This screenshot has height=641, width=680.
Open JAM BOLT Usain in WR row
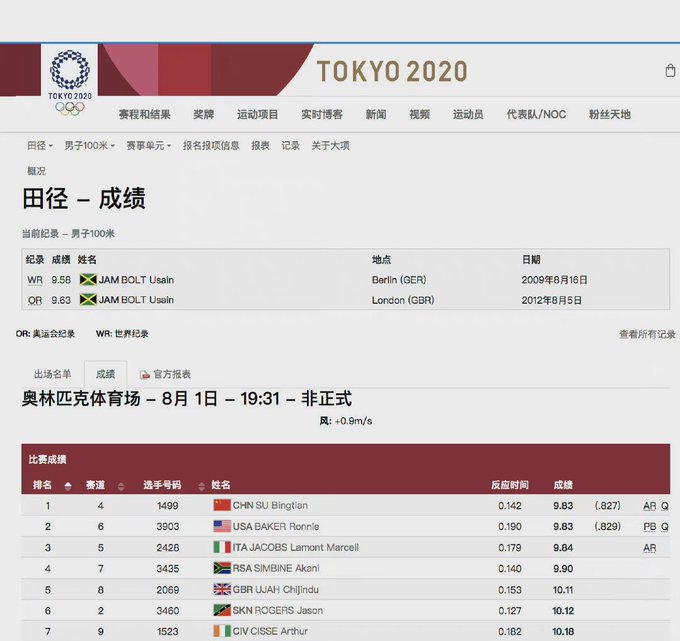click(x=136, y=280)
